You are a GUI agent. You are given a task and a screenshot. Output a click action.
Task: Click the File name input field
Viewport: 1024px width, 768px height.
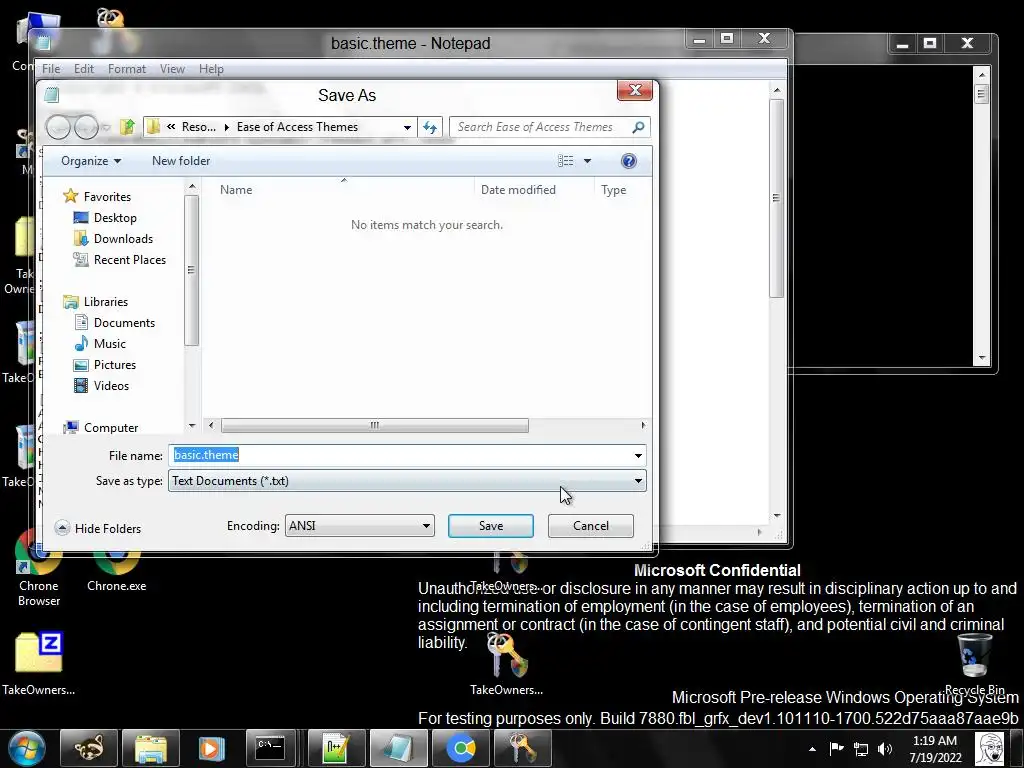[x=399, y=455]
